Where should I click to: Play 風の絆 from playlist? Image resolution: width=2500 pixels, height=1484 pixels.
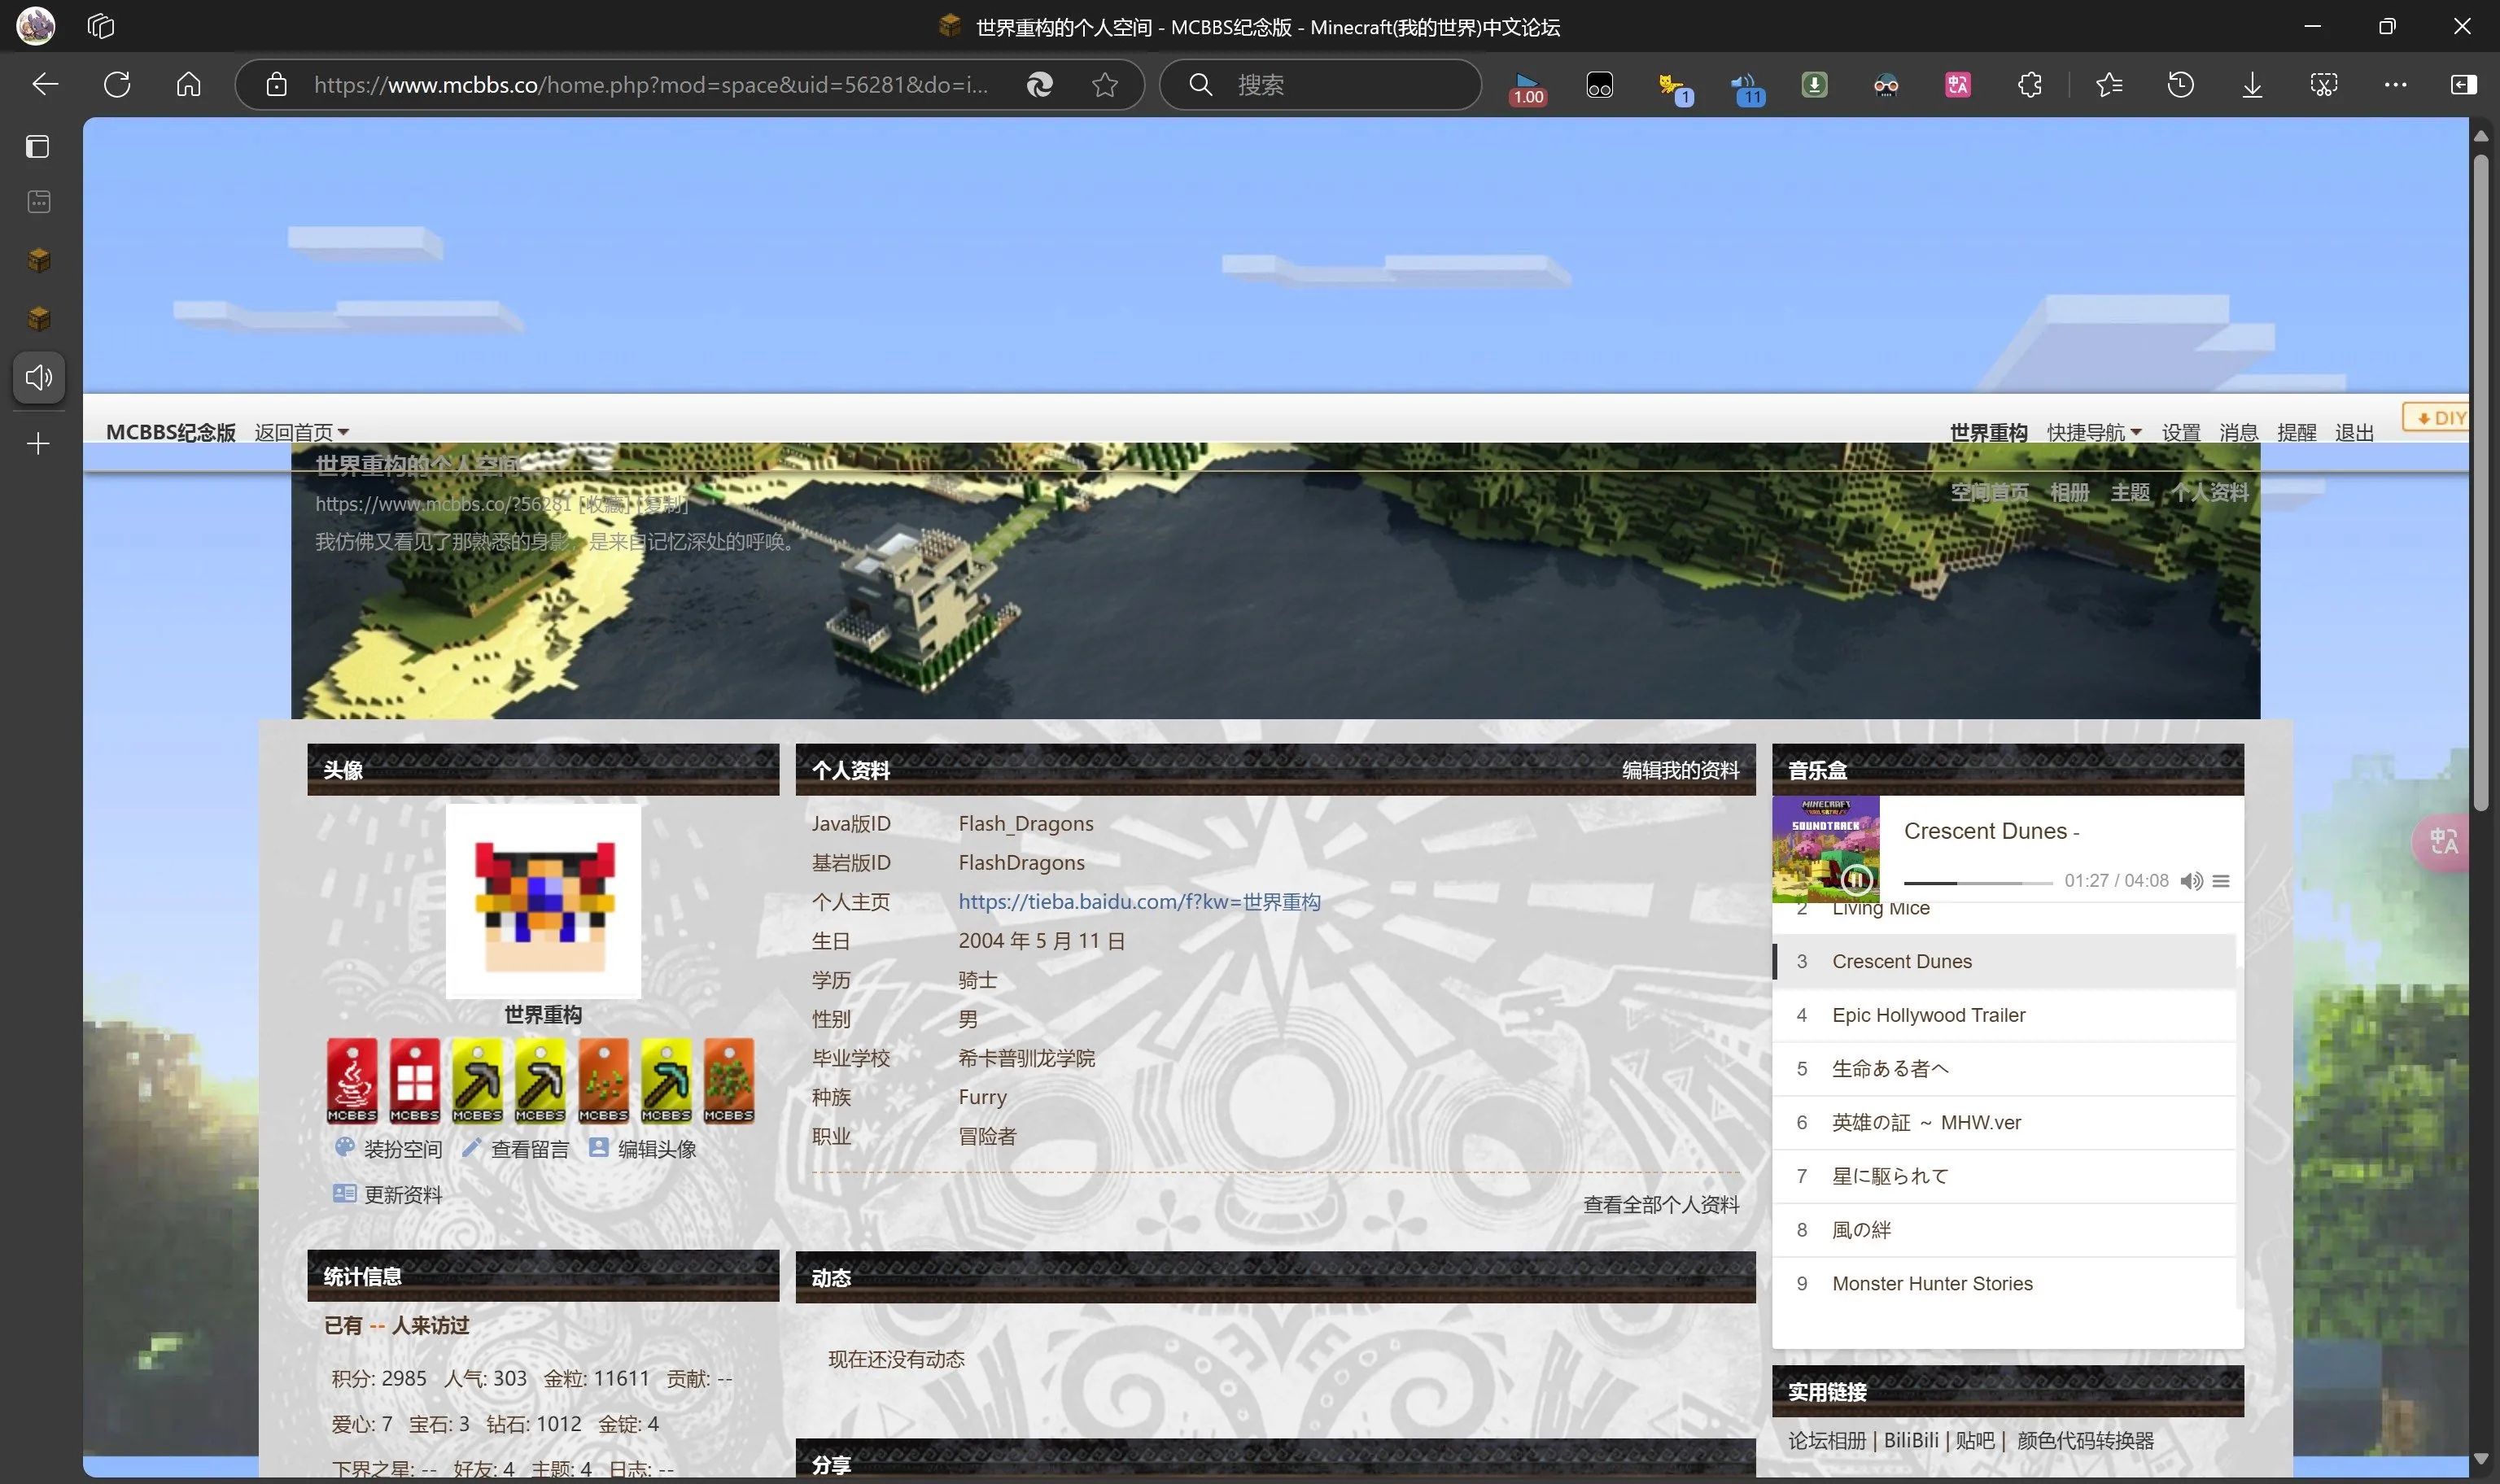point(2004,1230)
